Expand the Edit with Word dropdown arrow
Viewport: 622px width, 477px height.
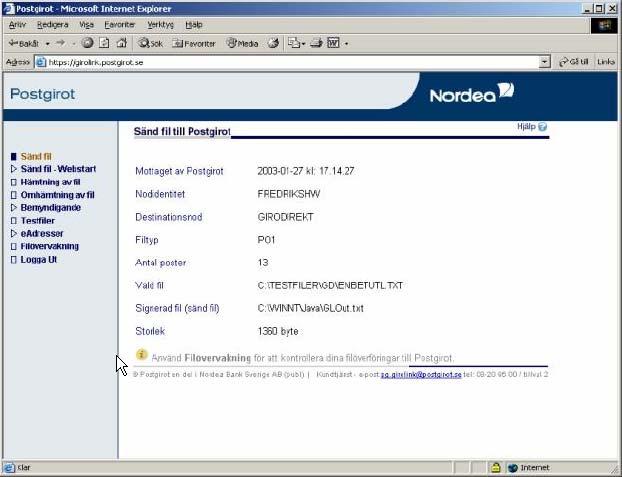pyautogui.click(x=346, y=44)
